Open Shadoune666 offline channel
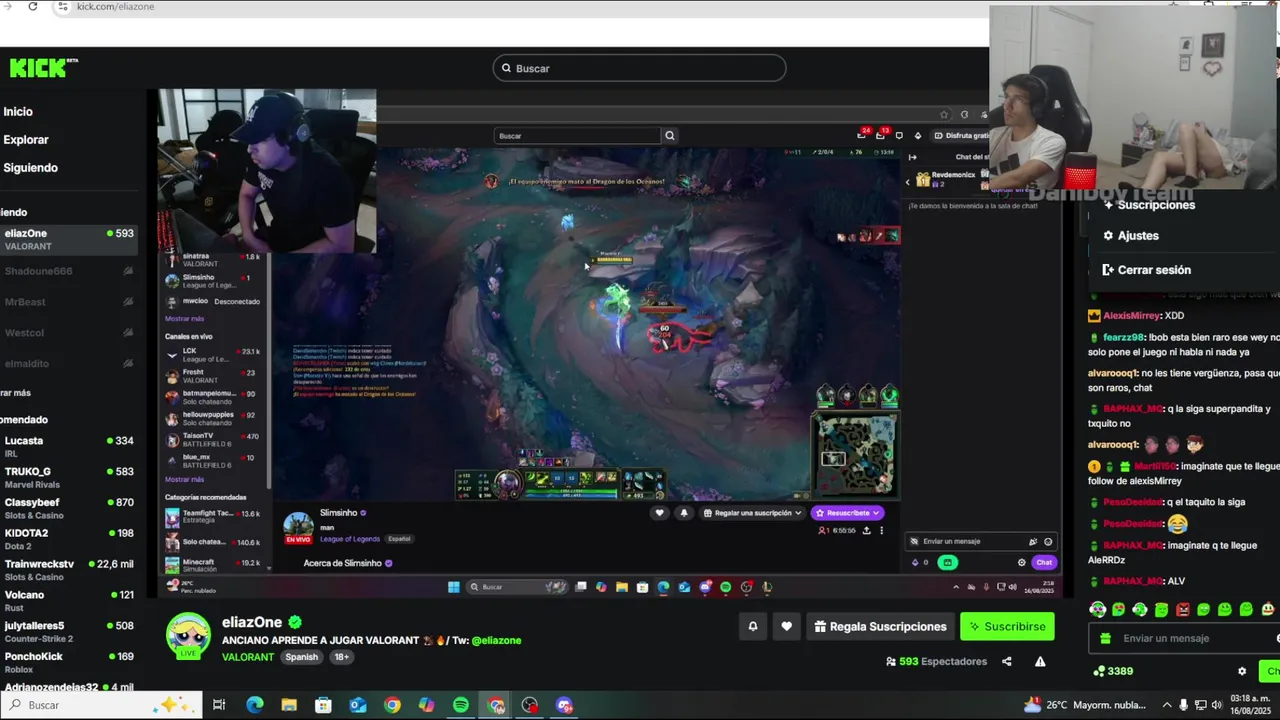1280x720 pixels. 68,271
